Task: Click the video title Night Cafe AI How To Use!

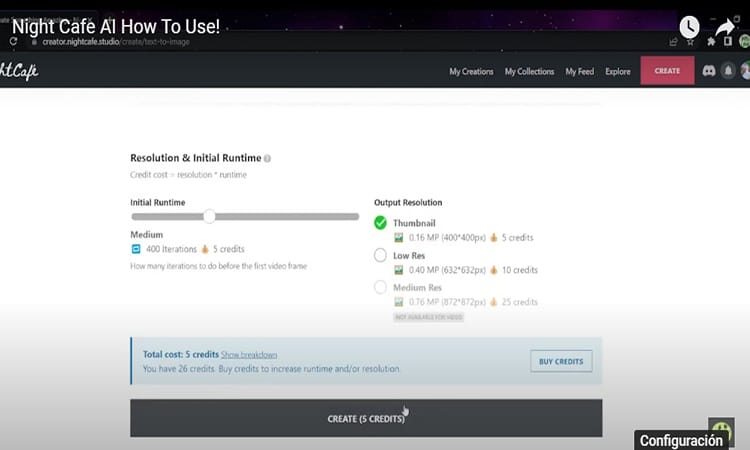Action: click(116, 26)
